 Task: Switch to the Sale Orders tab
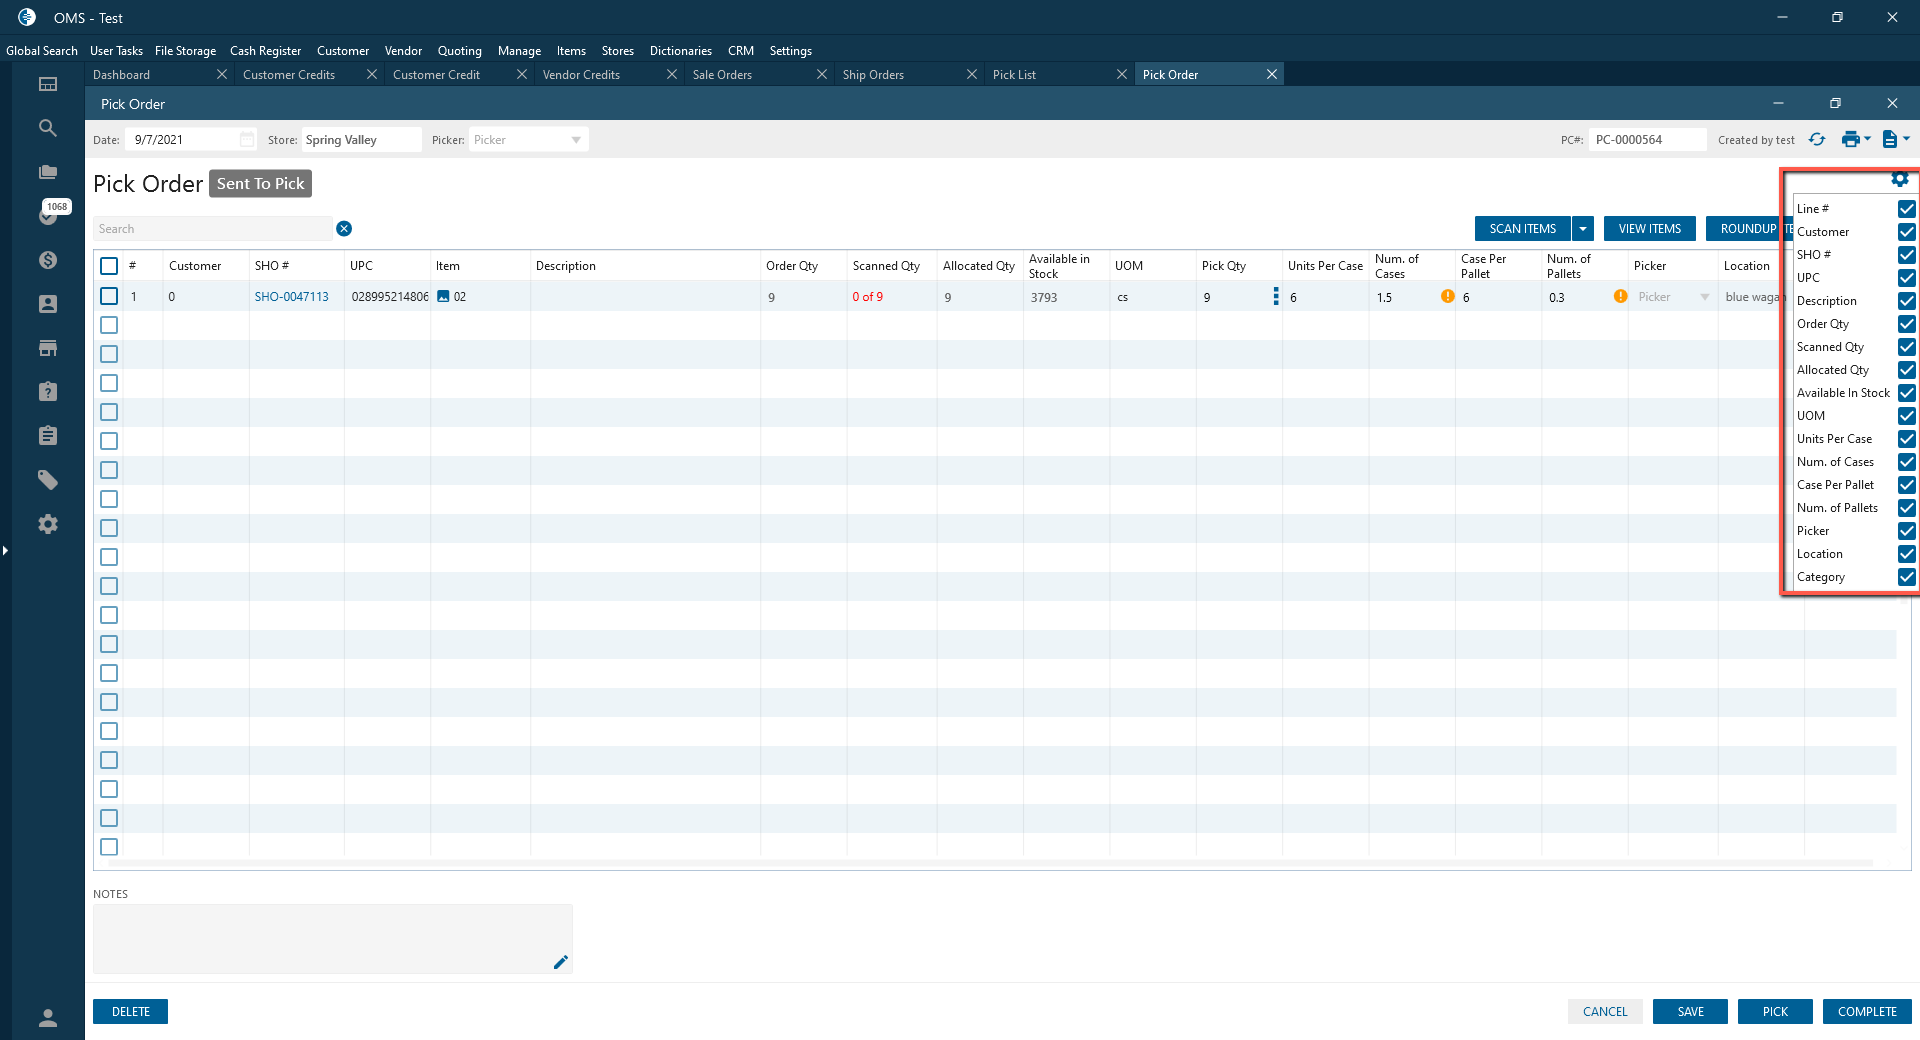pos(722,75)
